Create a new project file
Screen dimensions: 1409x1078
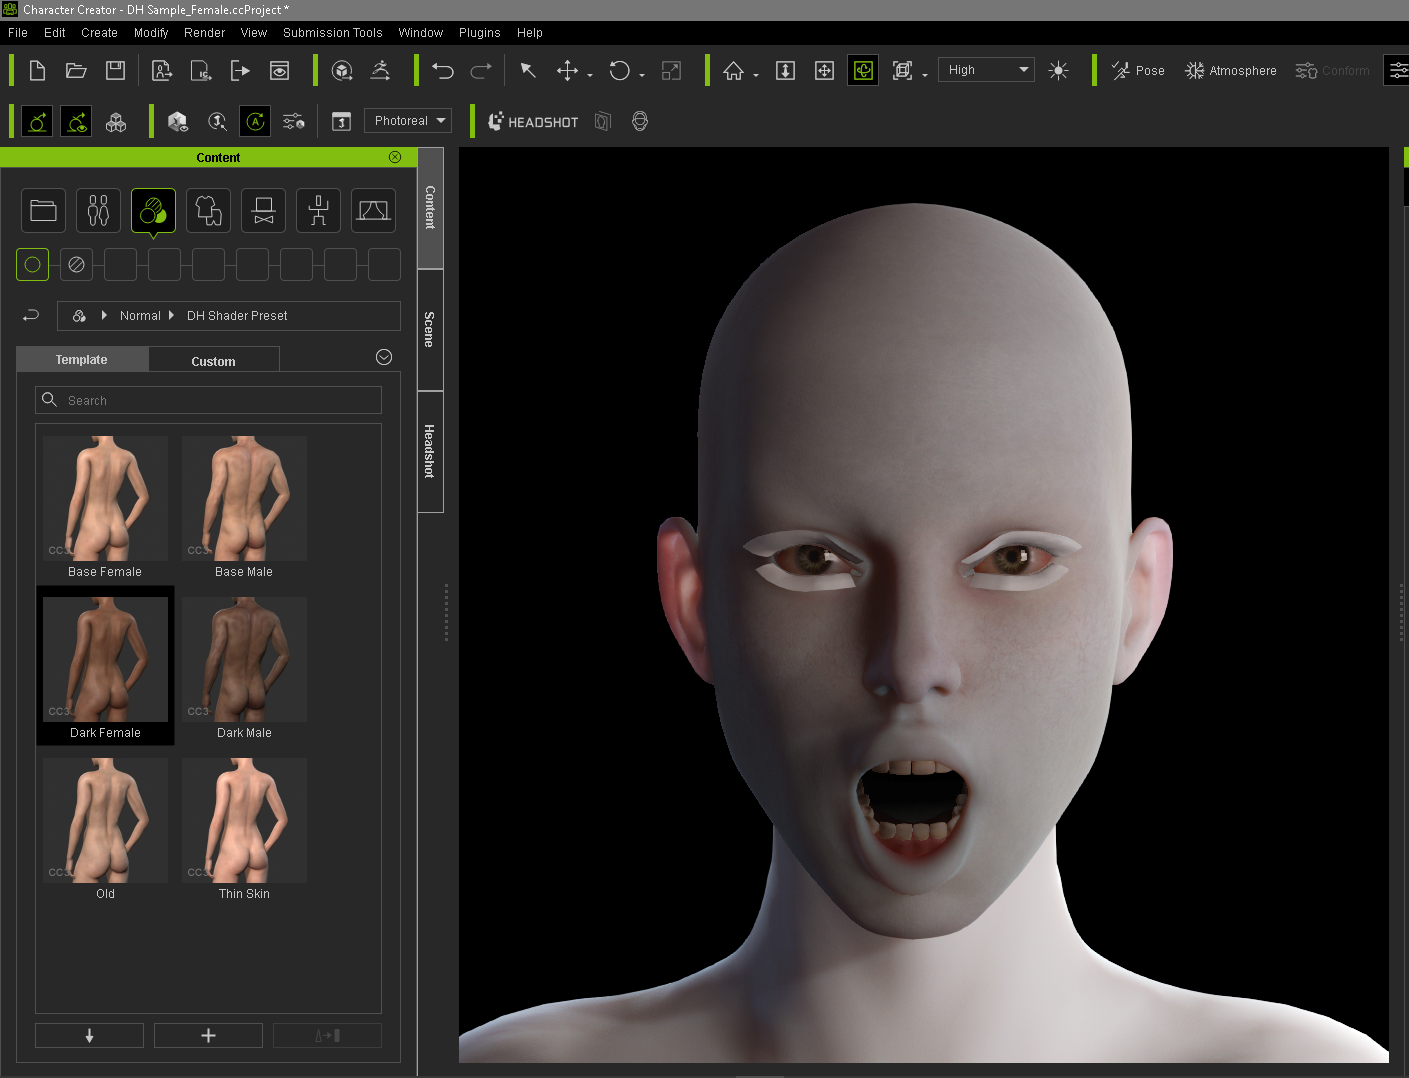(37, 70)
